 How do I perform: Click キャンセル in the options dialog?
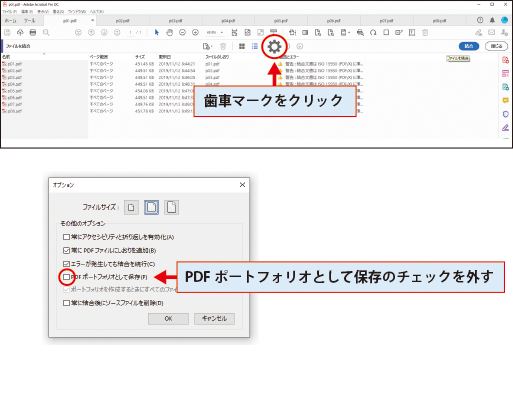click(214, 319)
